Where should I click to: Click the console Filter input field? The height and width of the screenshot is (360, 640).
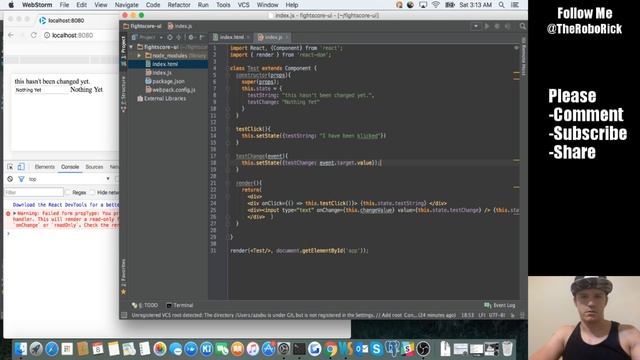[x=34, y=192]
